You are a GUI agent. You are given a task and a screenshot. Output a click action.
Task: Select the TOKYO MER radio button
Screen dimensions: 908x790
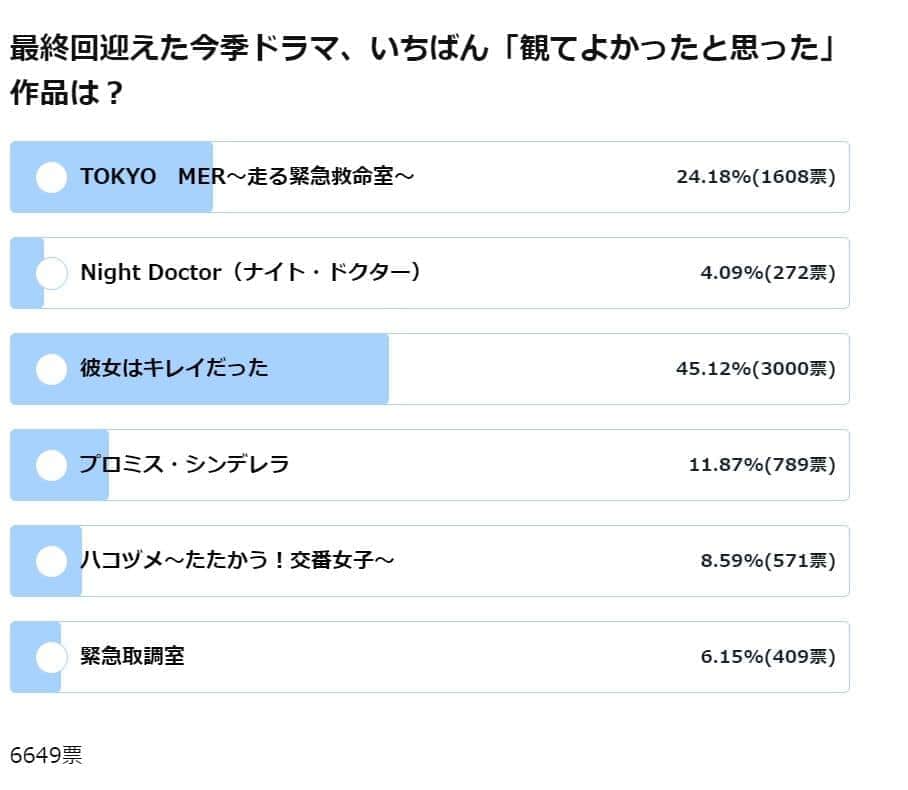[x=51, y=177]
